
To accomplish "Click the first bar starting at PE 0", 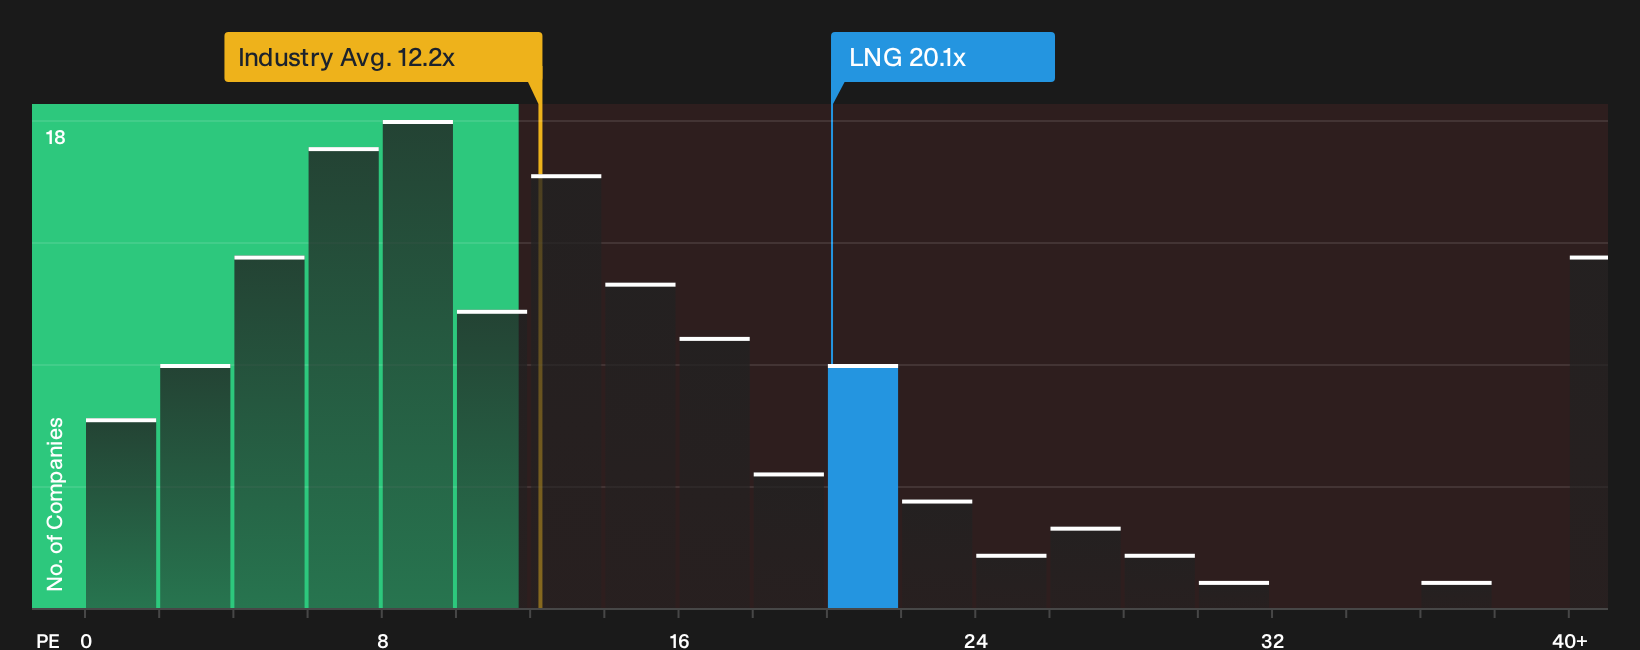I will coord(121,514).
